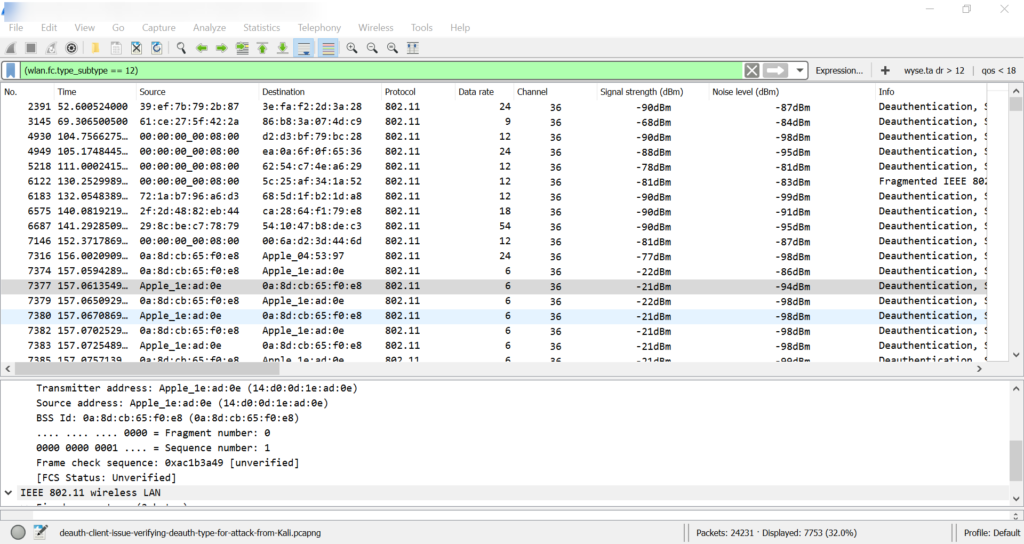Click inside the display filter field
This screenshot has width=1024, height=544.
(380, 71)
